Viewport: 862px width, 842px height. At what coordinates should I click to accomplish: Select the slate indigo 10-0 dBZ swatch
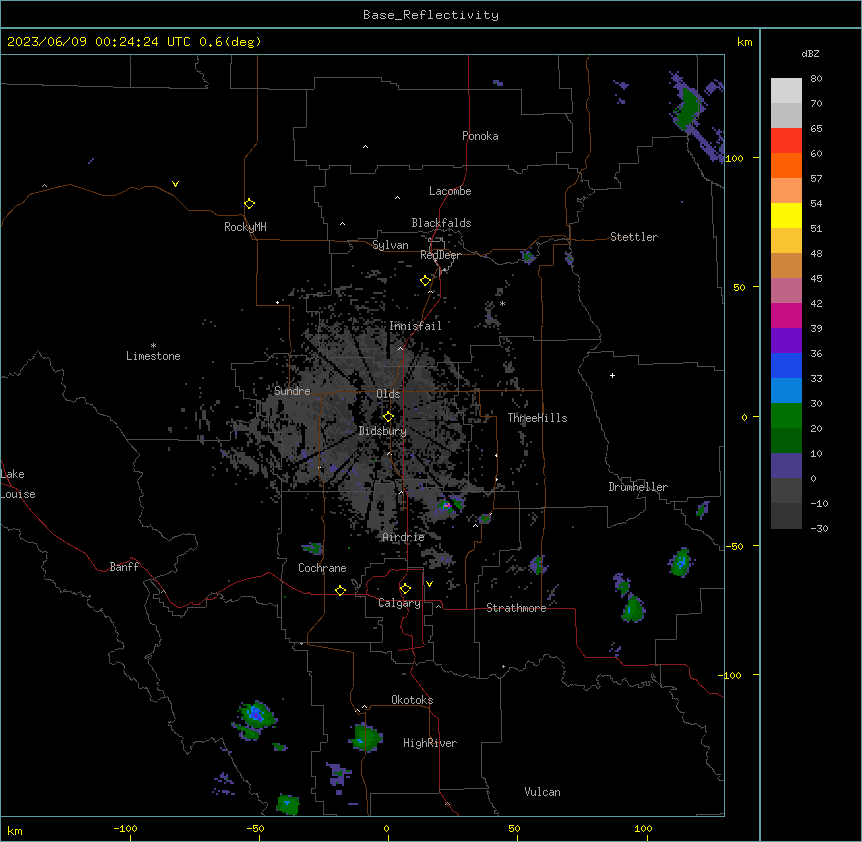(786, 466)
